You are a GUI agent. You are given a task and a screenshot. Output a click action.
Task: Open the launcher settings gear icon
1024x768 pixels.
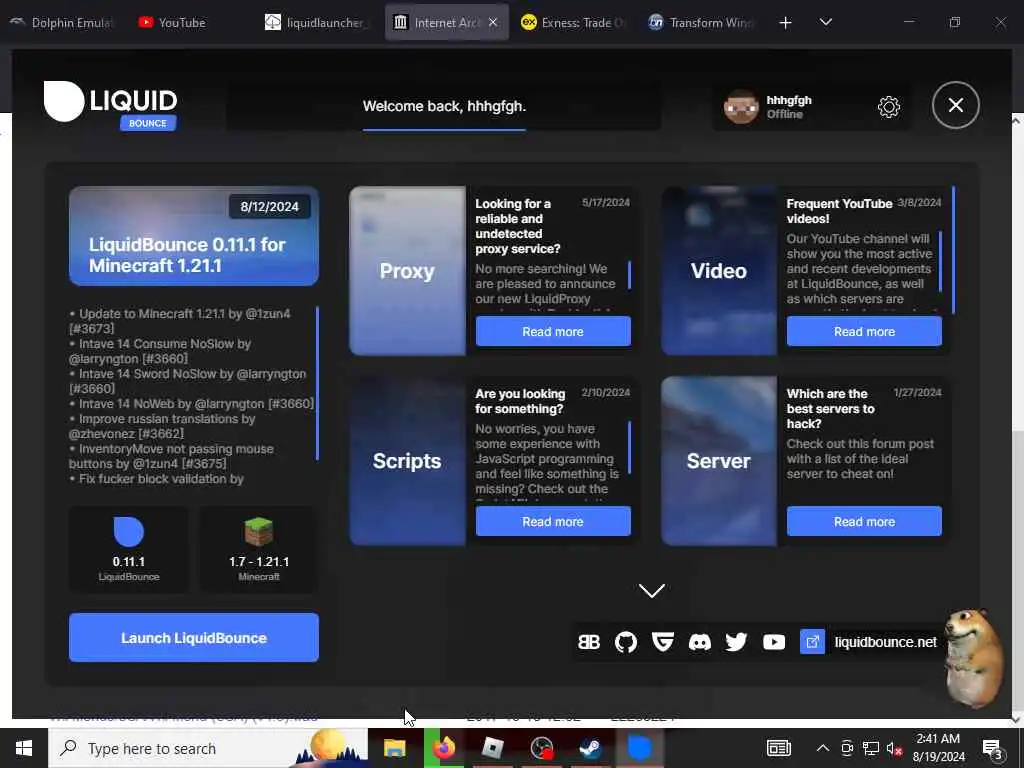pos(888,106)
